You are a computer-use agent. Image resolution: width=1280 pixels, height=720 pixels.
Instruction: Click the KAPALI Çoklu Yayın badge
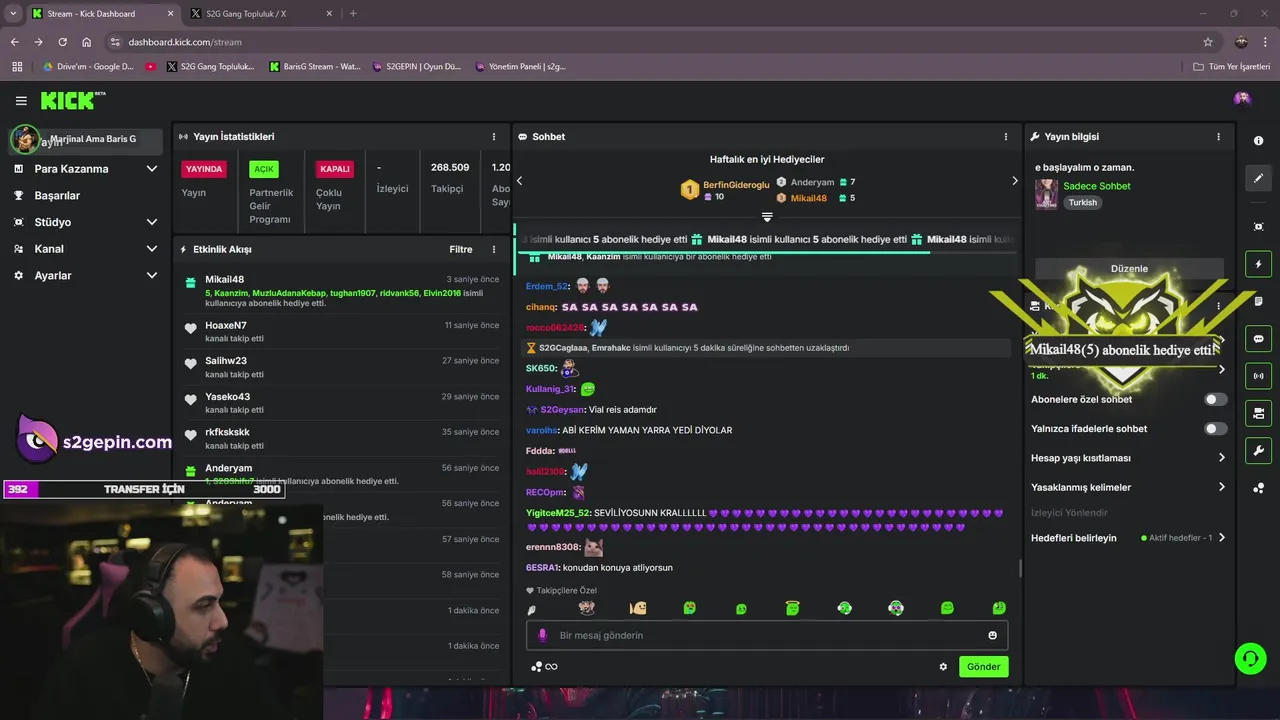click(334, 169)
